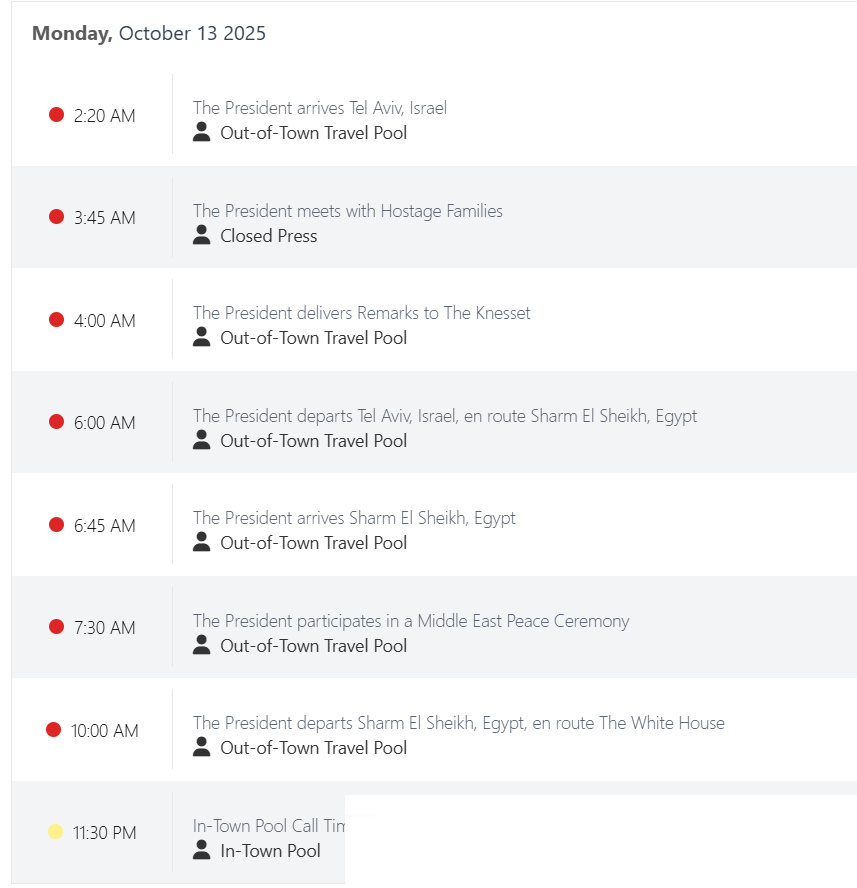Click person icon under Tel Aviv departure
Screen dimensions: 857x888
pos(202,440)
